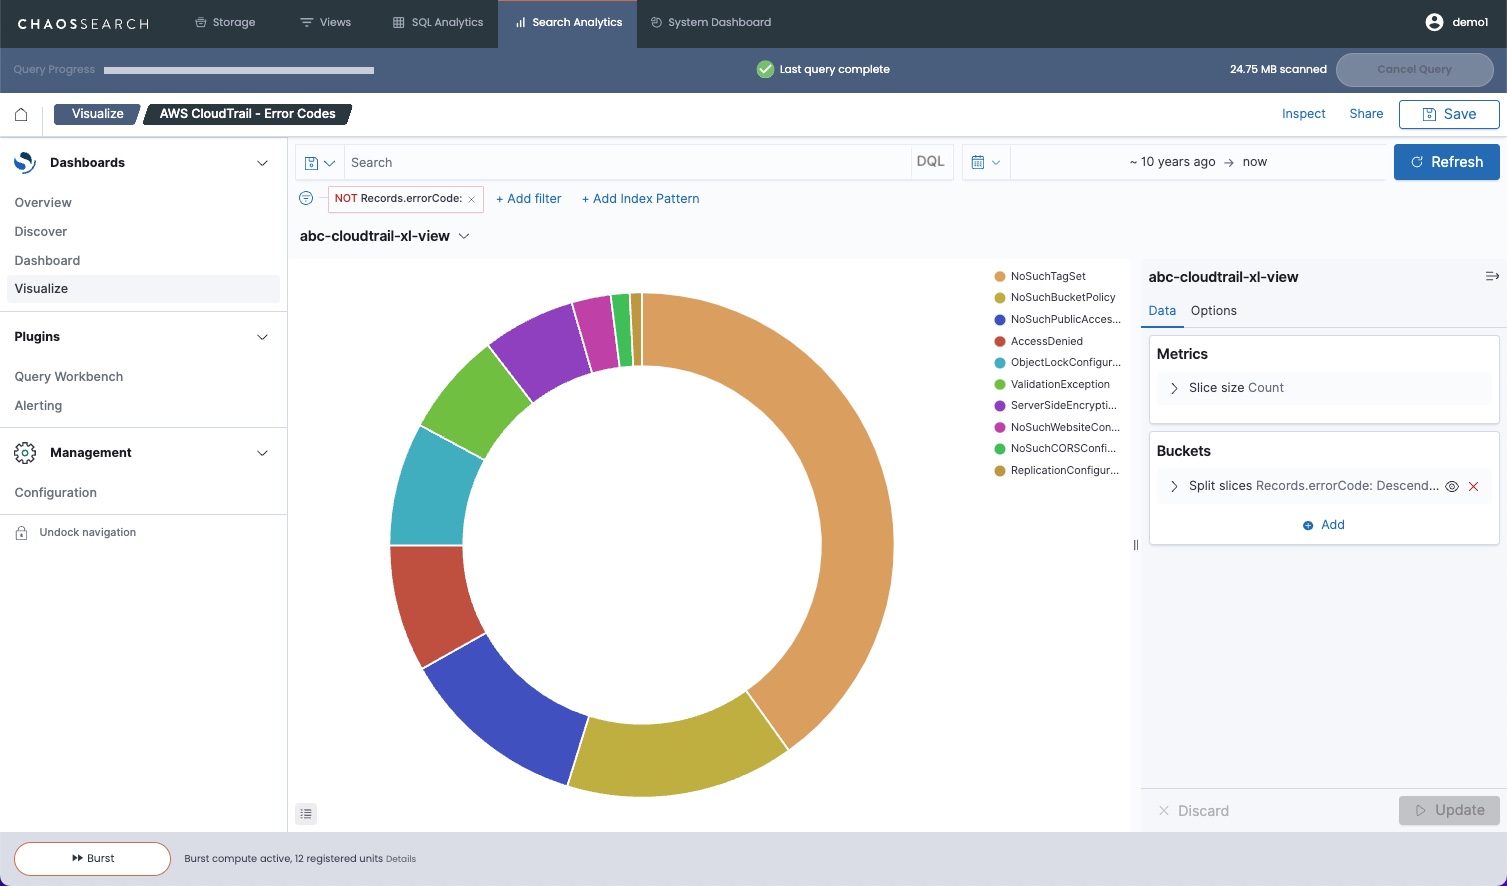Click the panel resize handle beside chart
Screen dimensions: 1507x886
click(1136, 545)
